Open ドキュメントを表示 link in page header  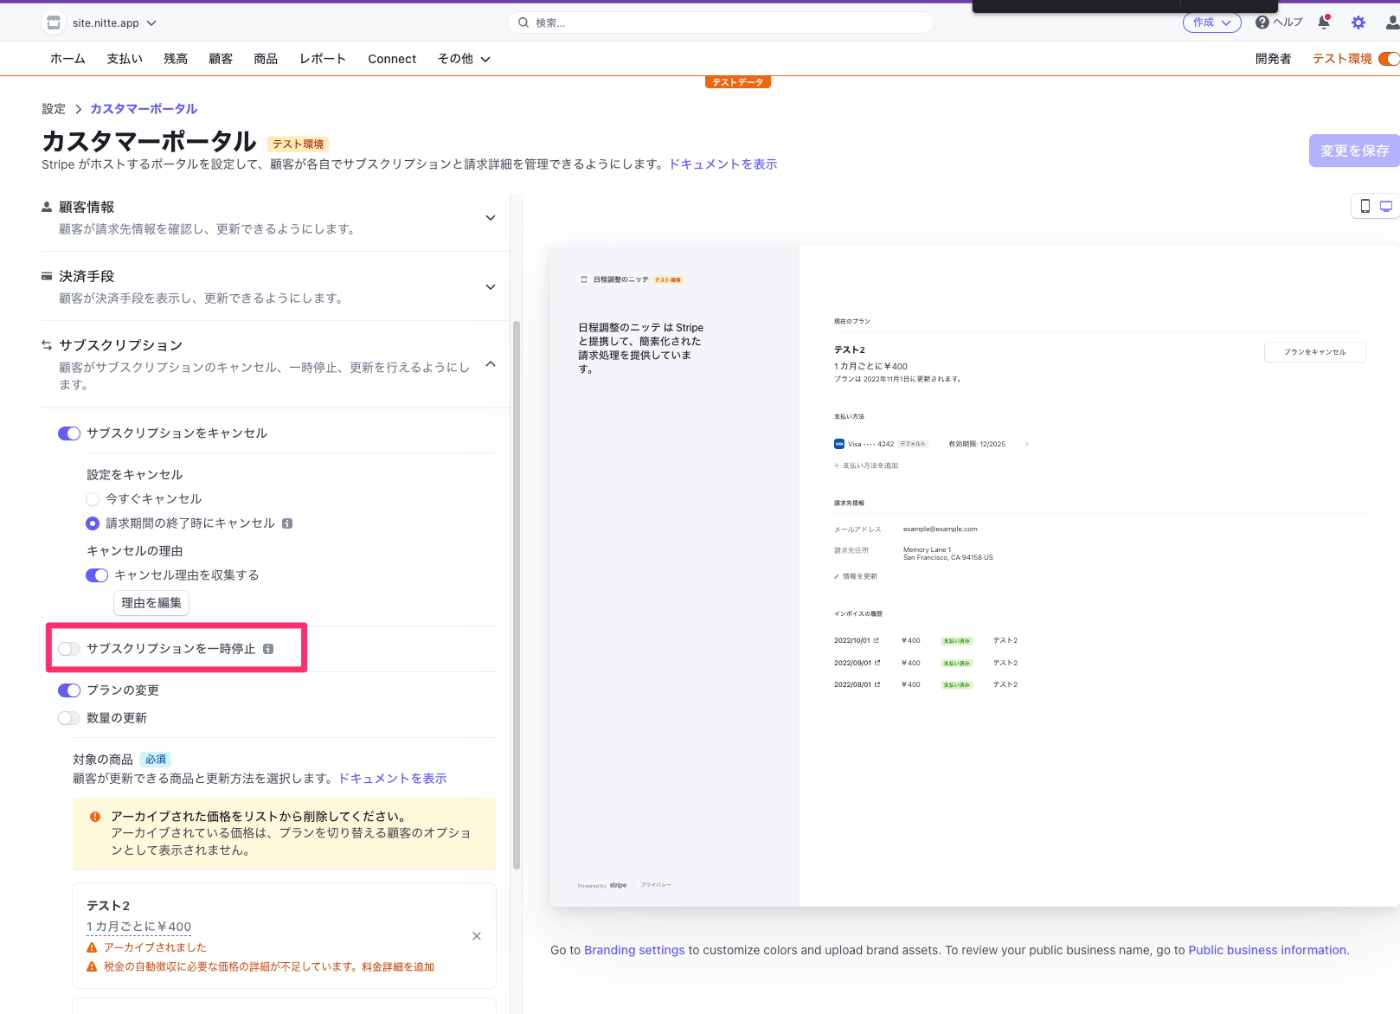pyautogui.click(x=723, y=164)
